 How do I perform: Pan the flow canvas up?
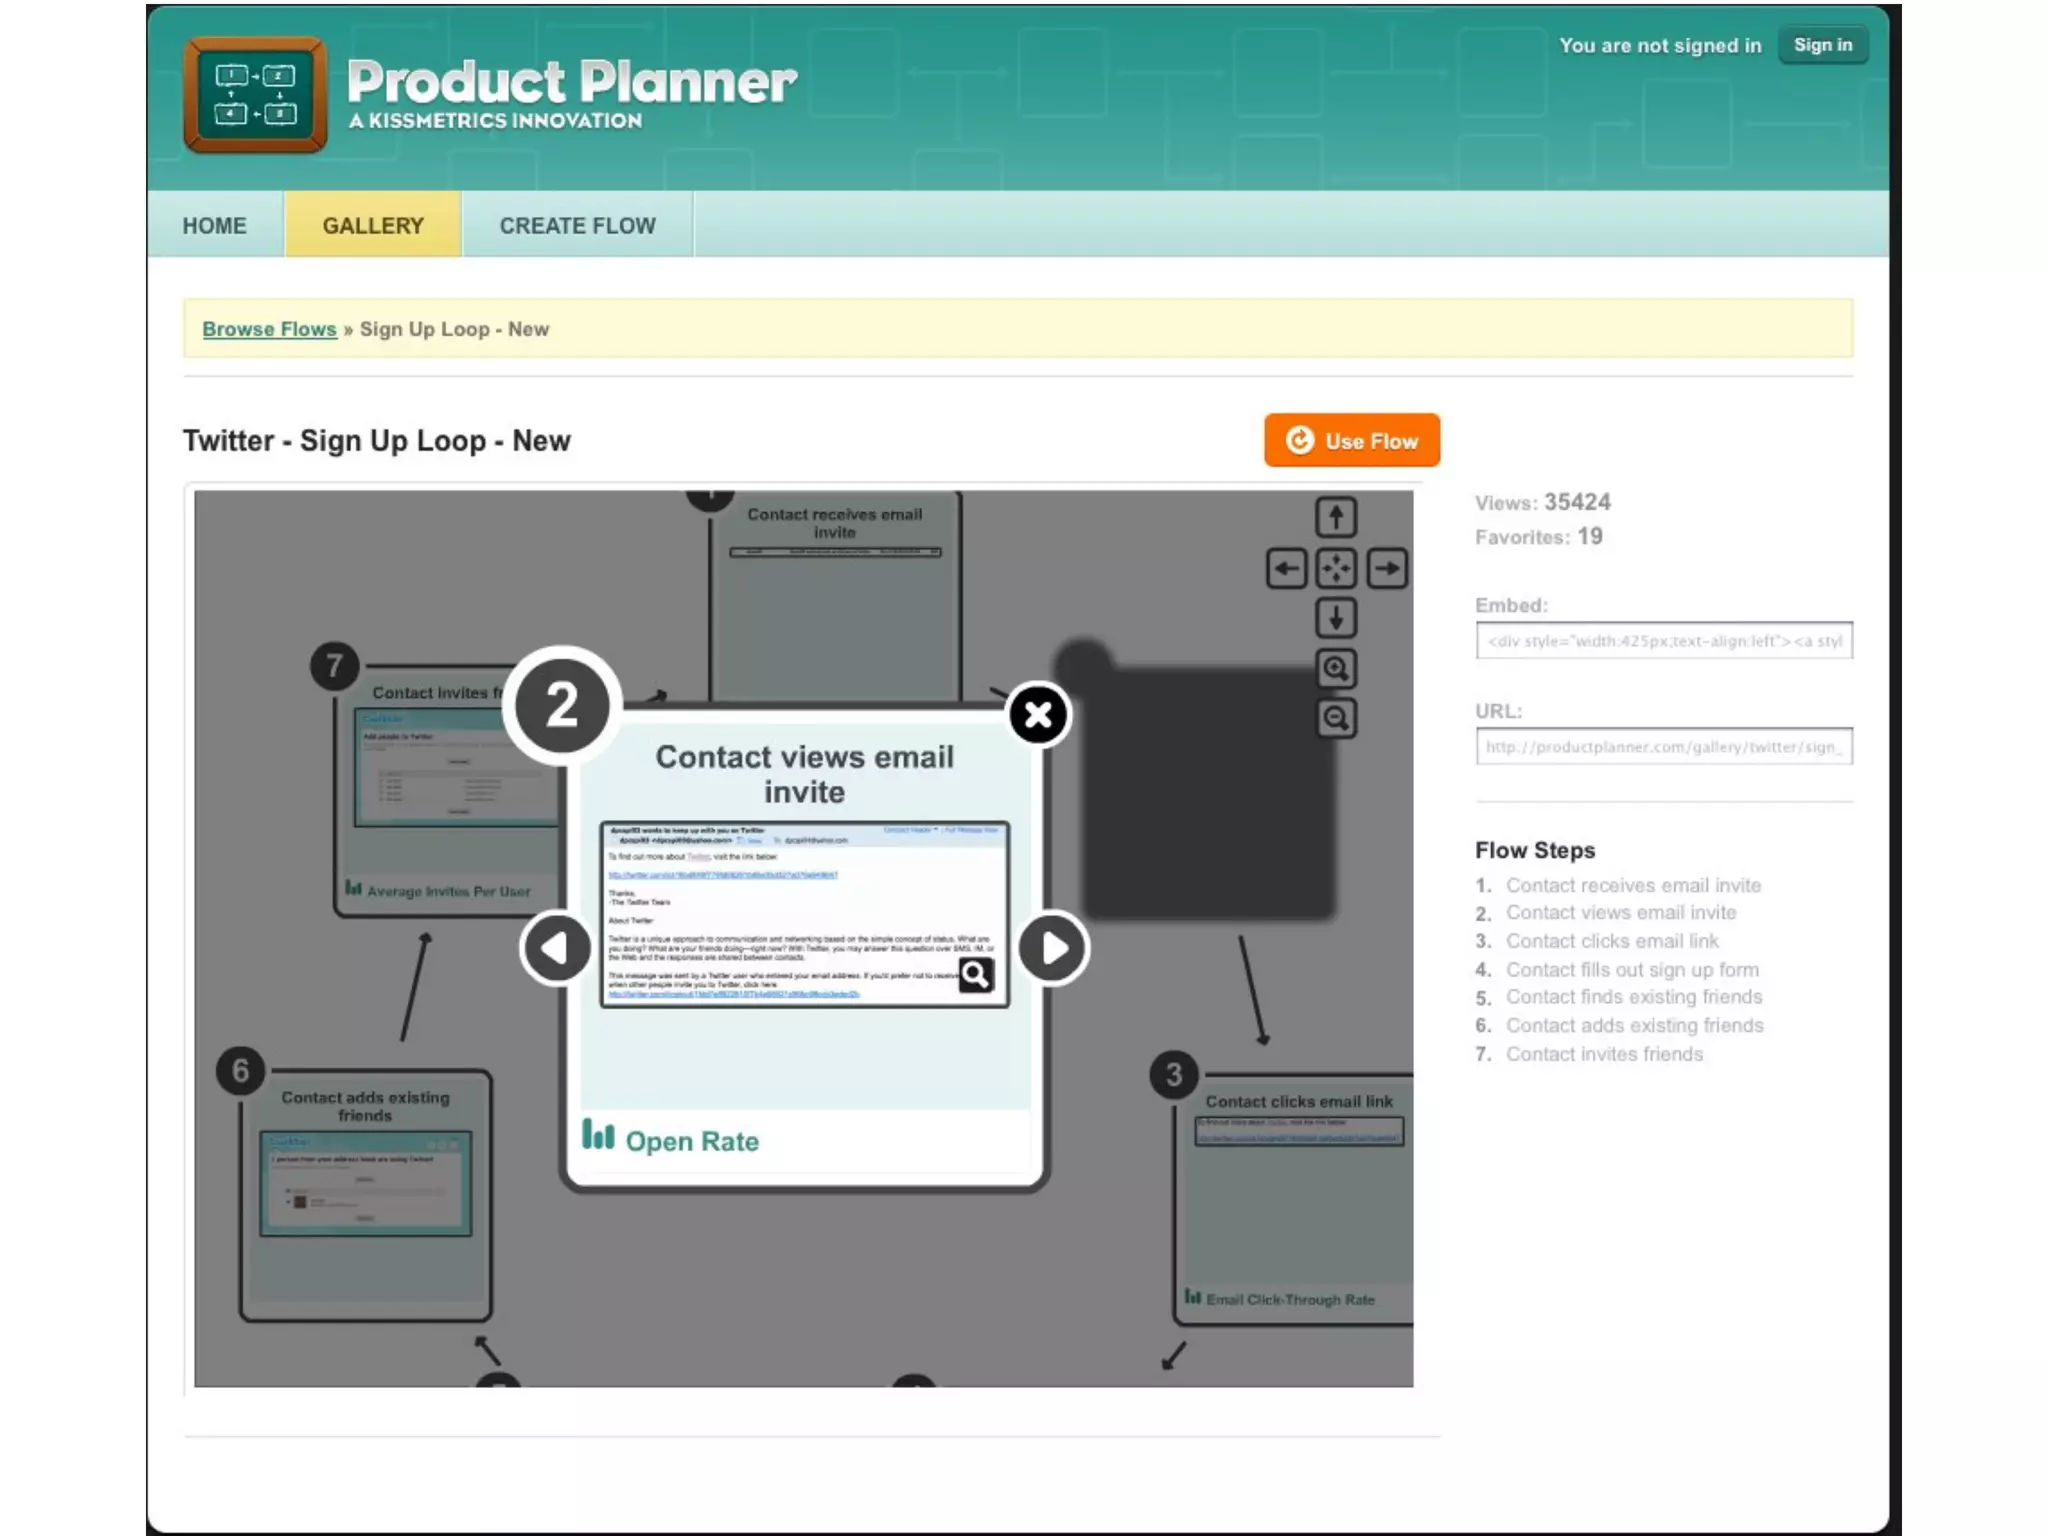1335,518
